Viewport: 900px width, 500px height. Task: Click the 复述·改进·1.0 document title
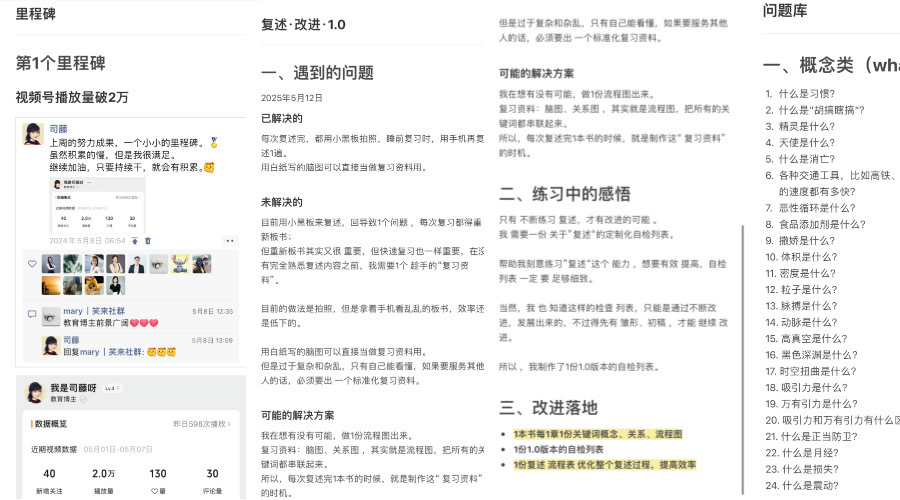(x=302, y=23)
